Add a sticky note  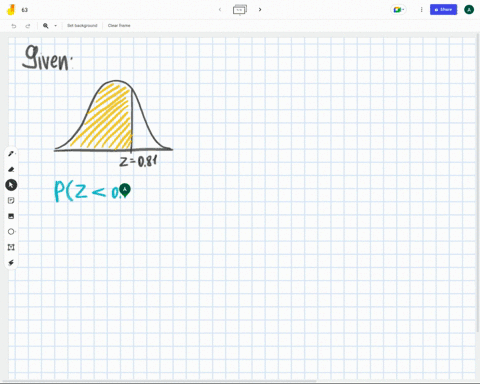click(x=11, y=200)
